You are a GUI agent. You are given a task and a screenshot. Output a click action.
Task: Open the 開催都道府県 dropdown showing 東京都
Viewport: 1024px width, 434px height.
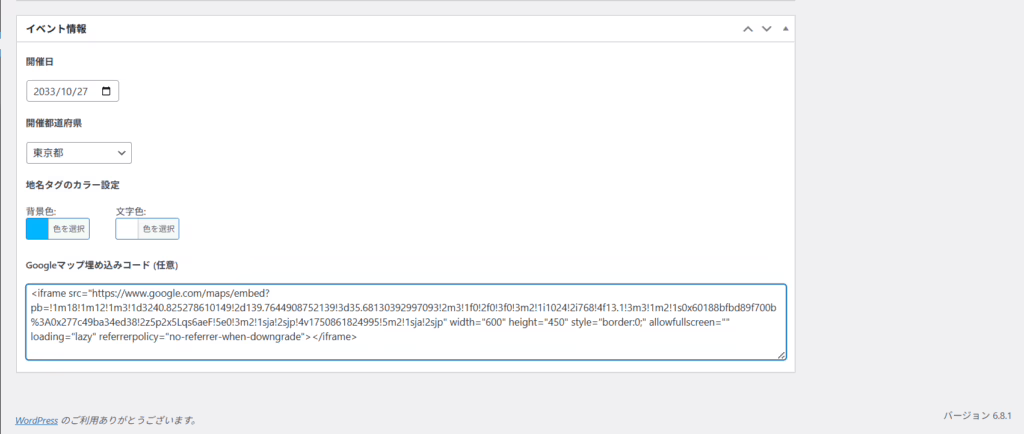pos(79,153)
